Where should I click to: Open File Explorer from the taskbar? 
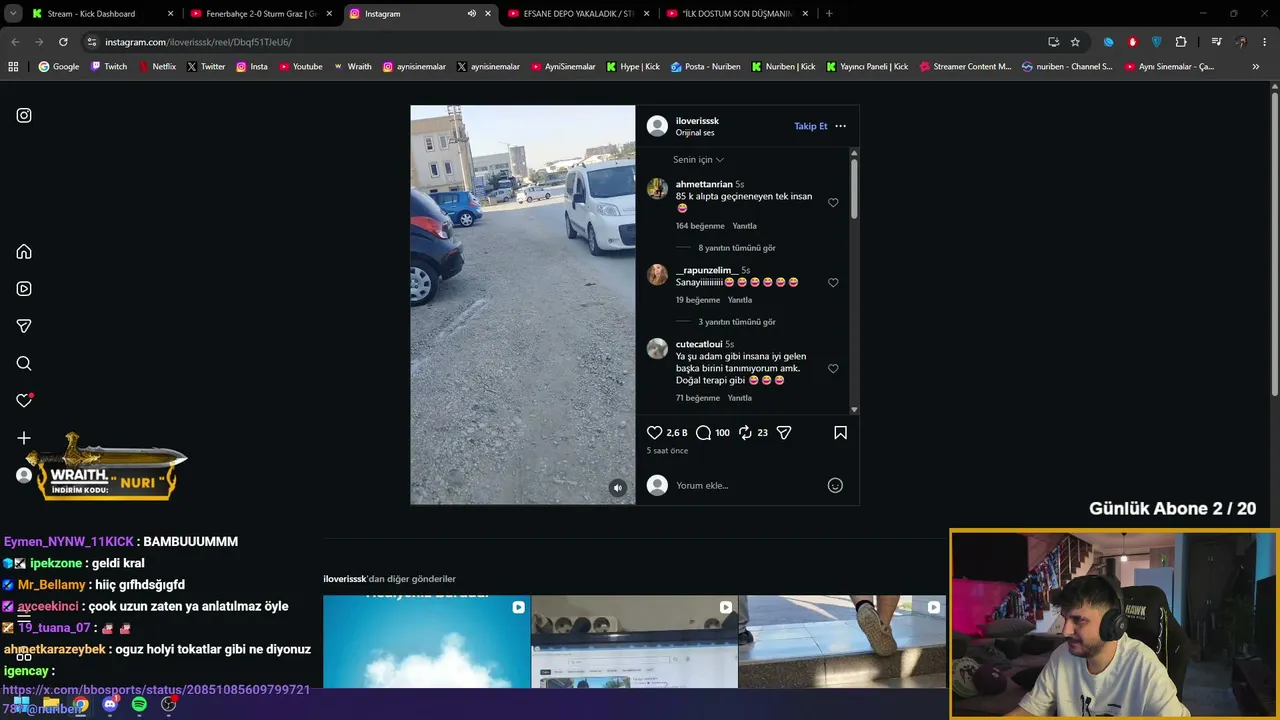[x=51, y=704]
